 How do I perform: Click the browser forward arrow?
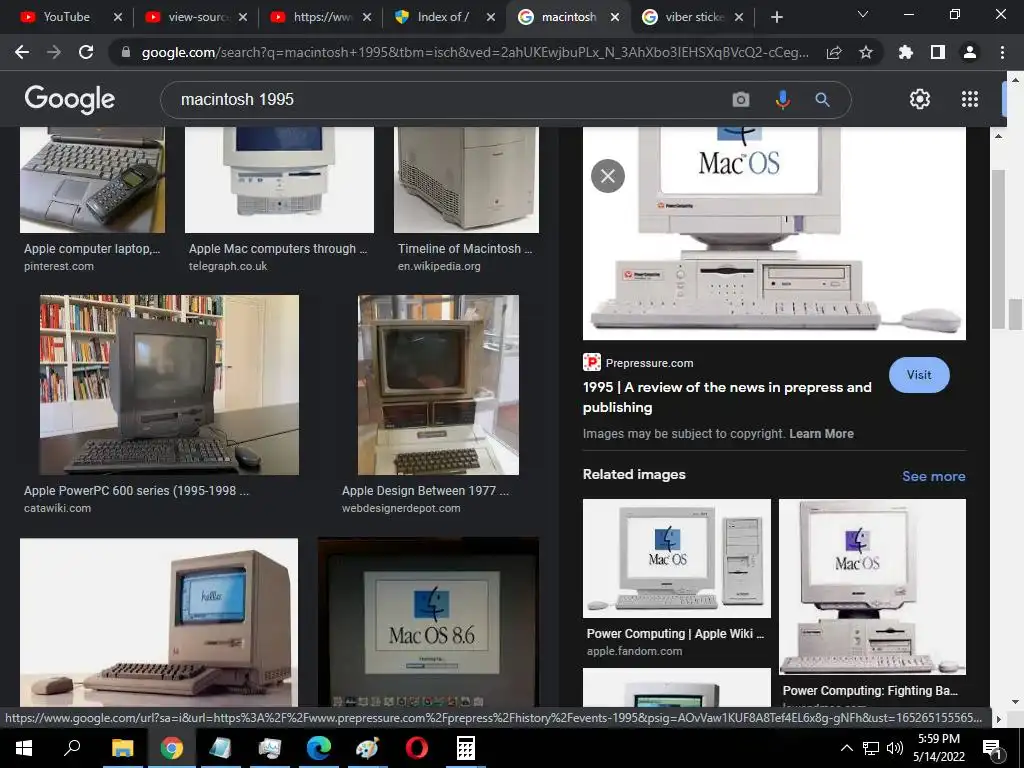(54, 52)
